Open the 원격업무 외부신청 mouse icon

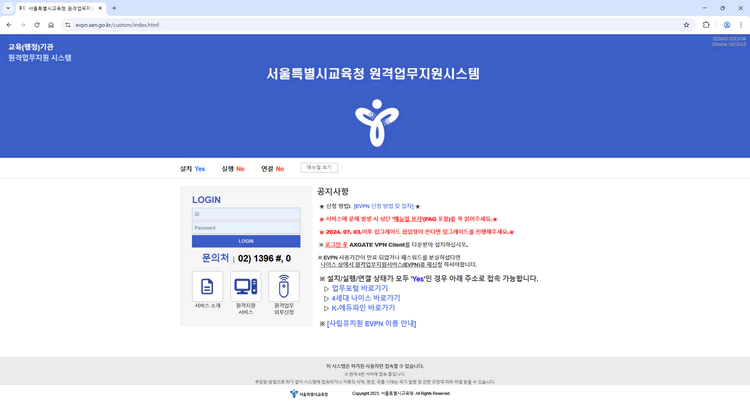pyautogui.click(x=284, y=286)
